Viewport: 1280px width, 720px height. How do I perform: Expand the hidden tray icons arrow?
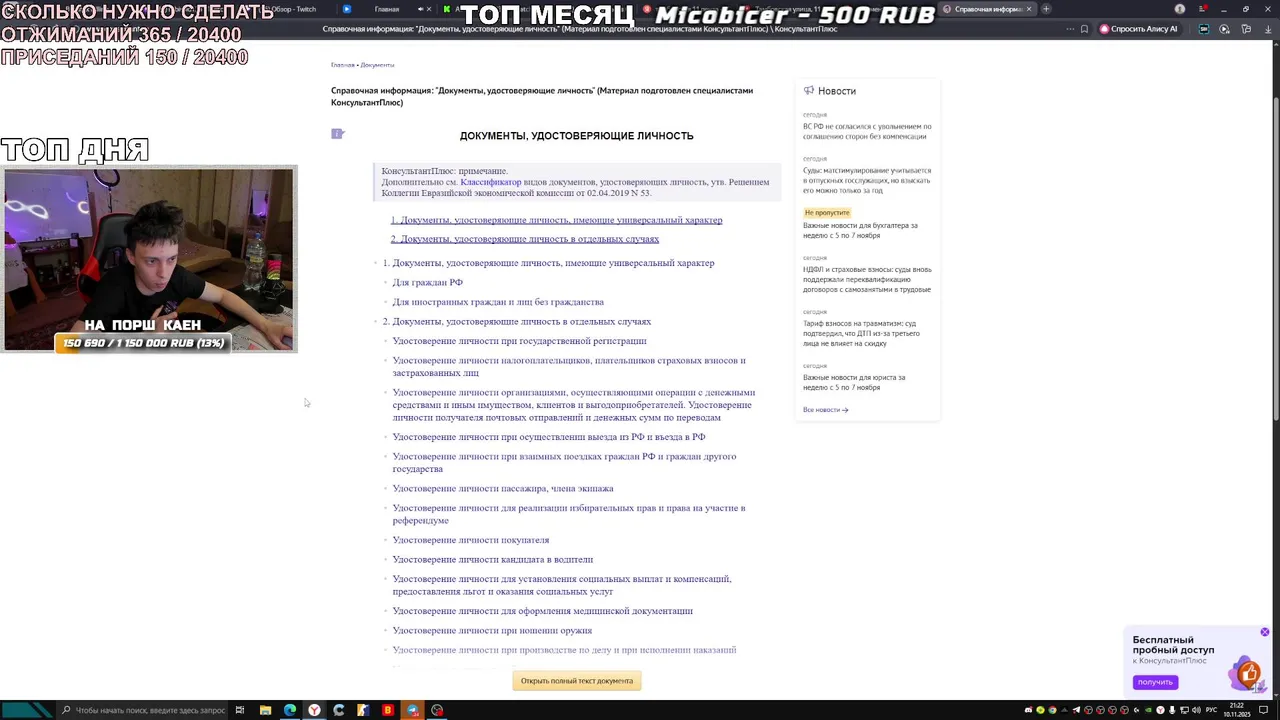click(1064, 710)
